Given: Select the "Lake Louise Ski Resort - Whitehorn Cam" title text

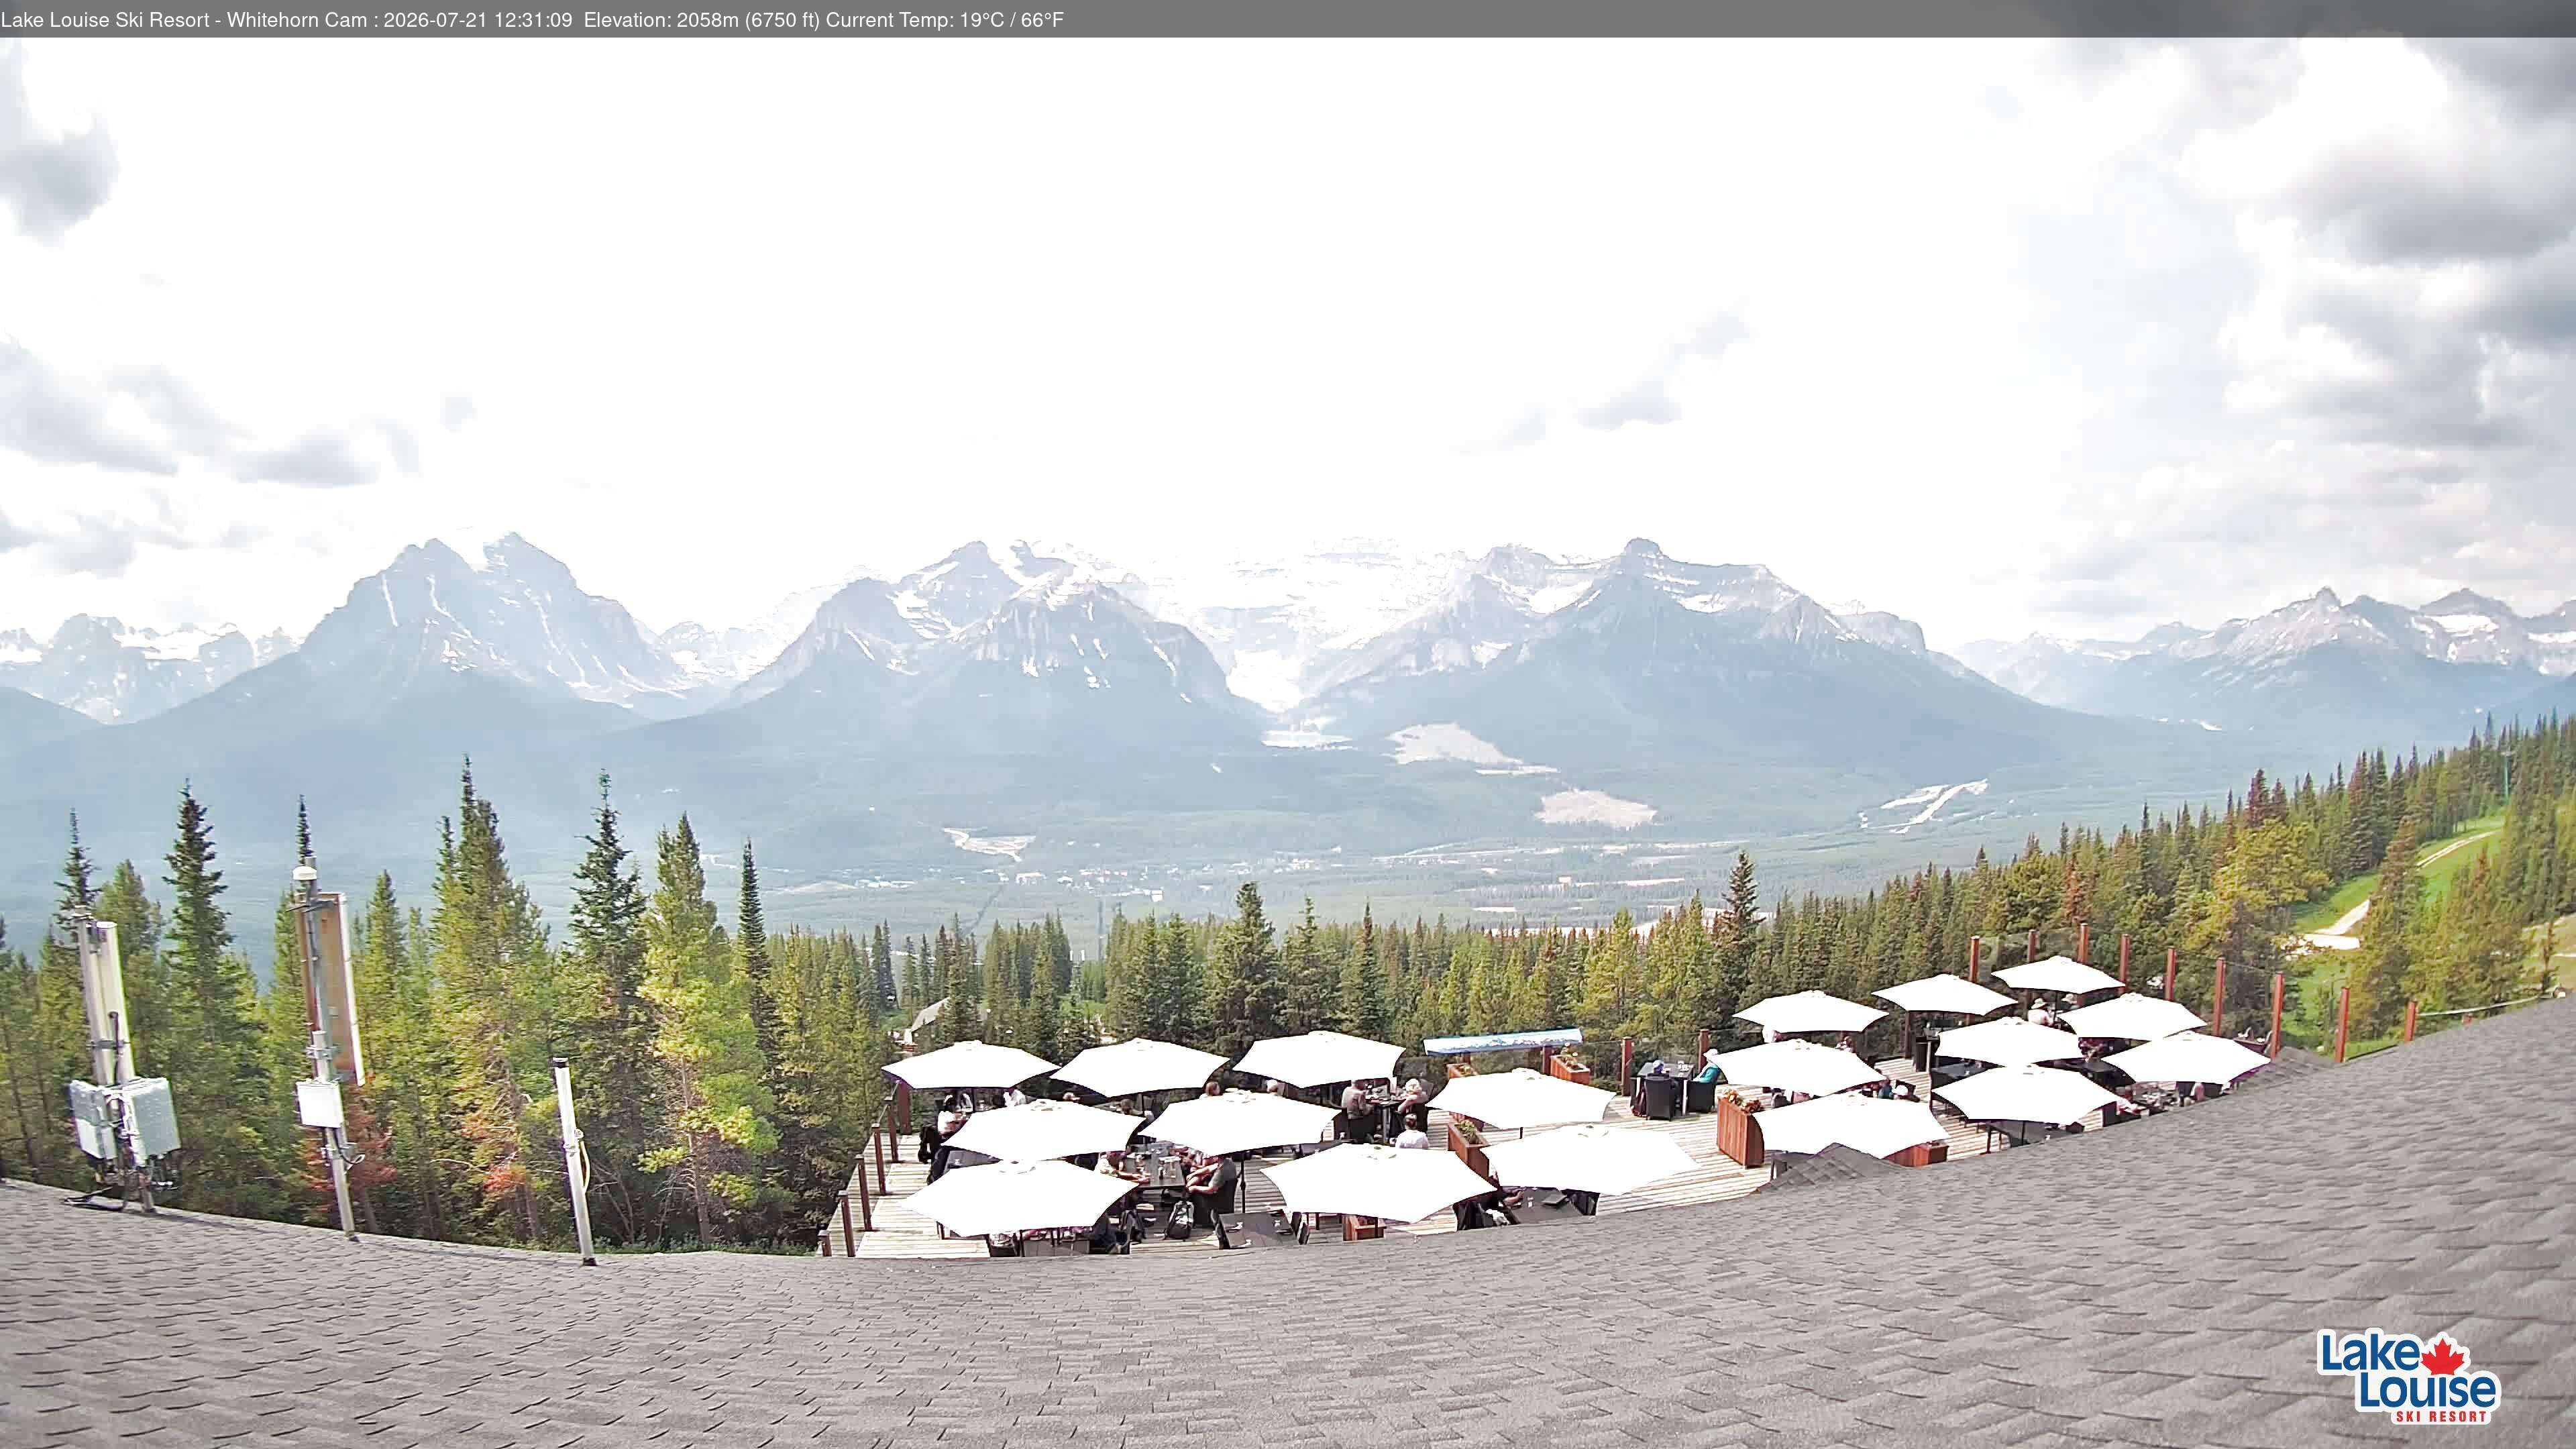Looking at the screenshot, I should click(184, 20).
